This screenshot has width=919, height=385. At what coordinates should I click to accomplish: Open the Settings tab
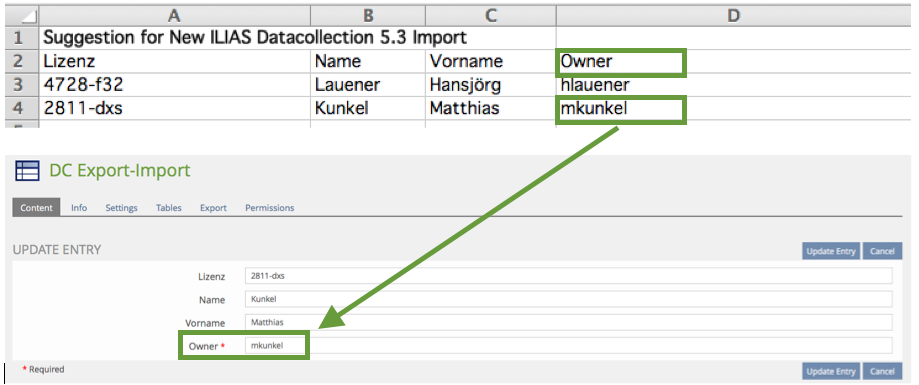tap(121, 207)
